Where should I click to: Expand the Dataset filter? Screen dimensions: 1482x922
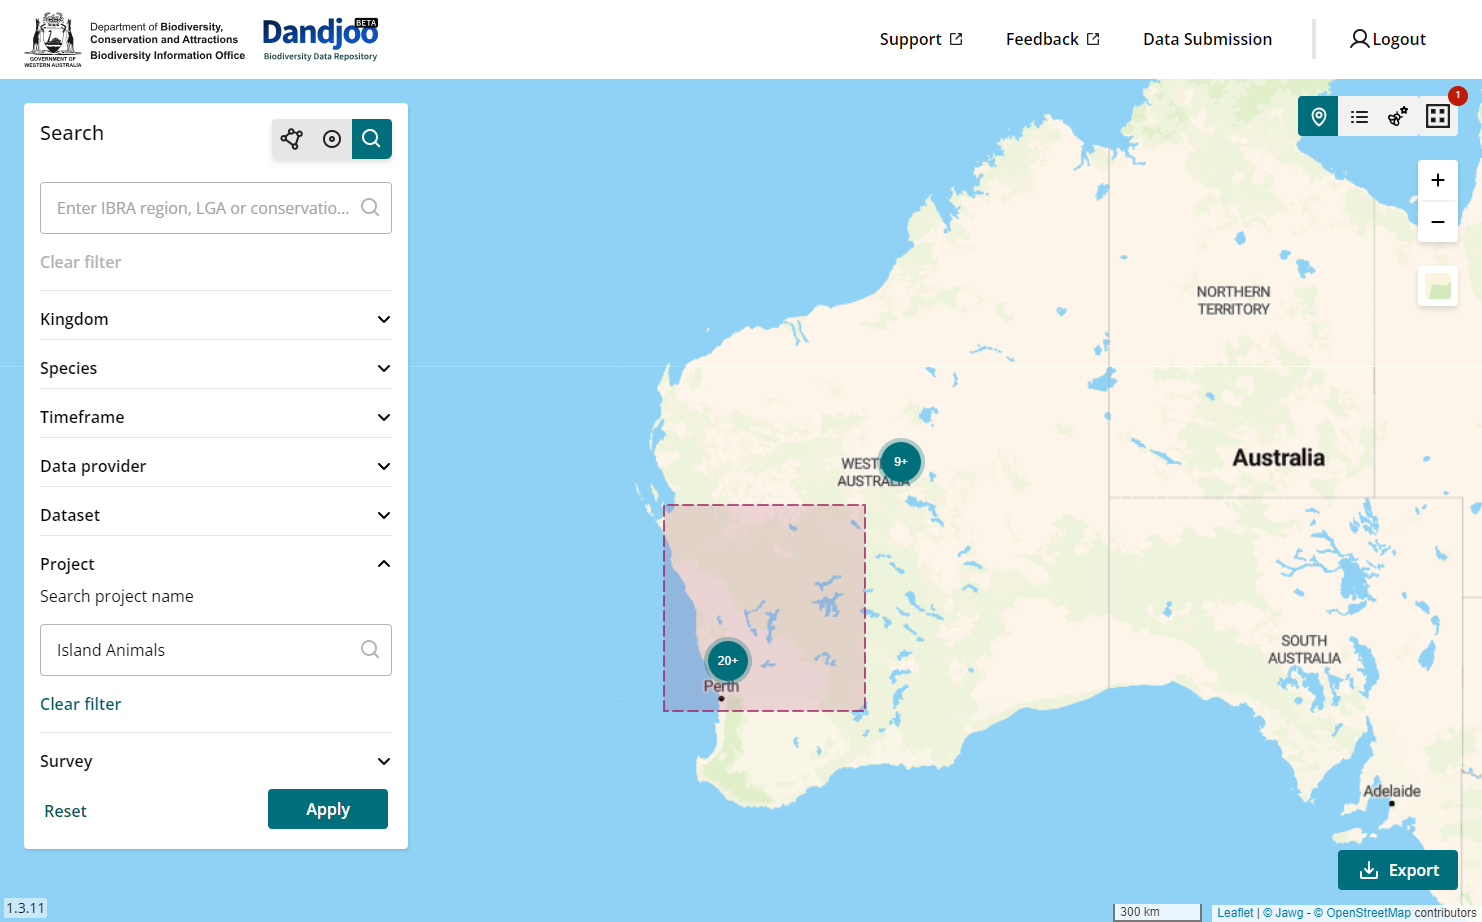(216, 515)
